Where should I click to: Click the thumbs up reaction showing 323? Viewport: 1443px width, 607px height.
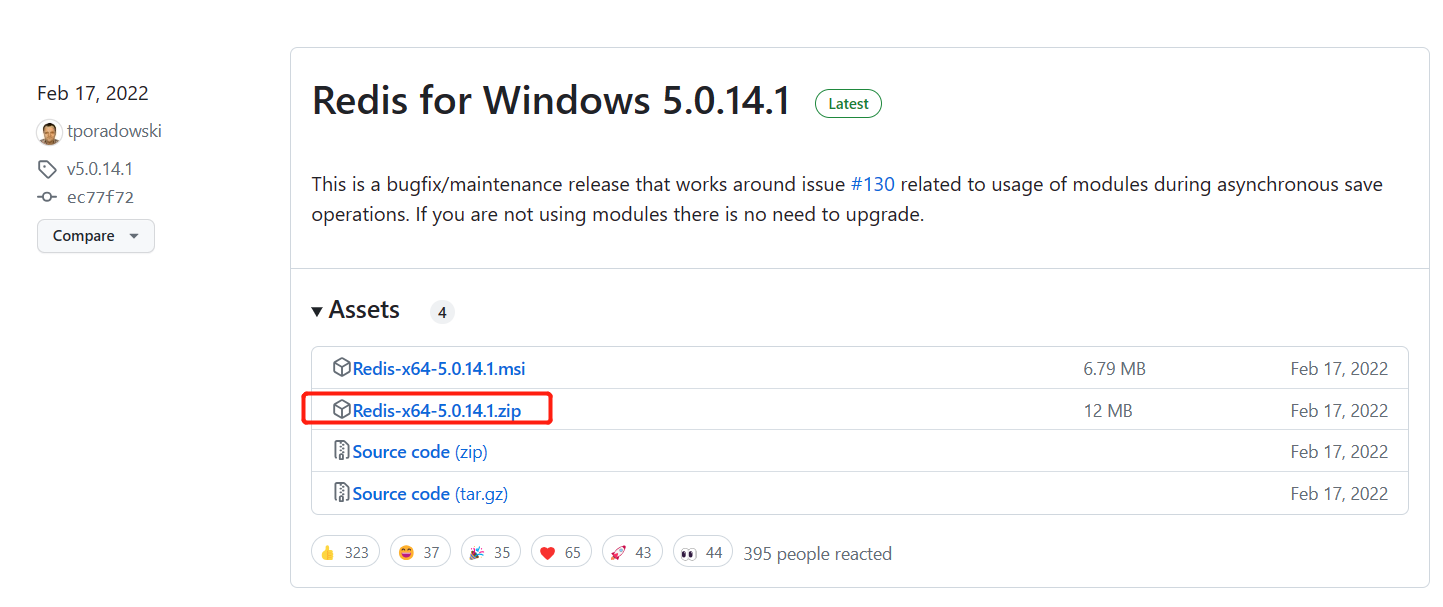pyautogui.click(x=345, y=551)
